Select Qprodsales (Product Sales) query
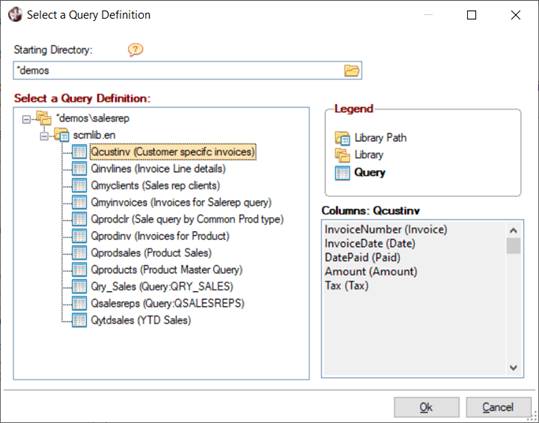539x423 pixels. pos(151,253)
